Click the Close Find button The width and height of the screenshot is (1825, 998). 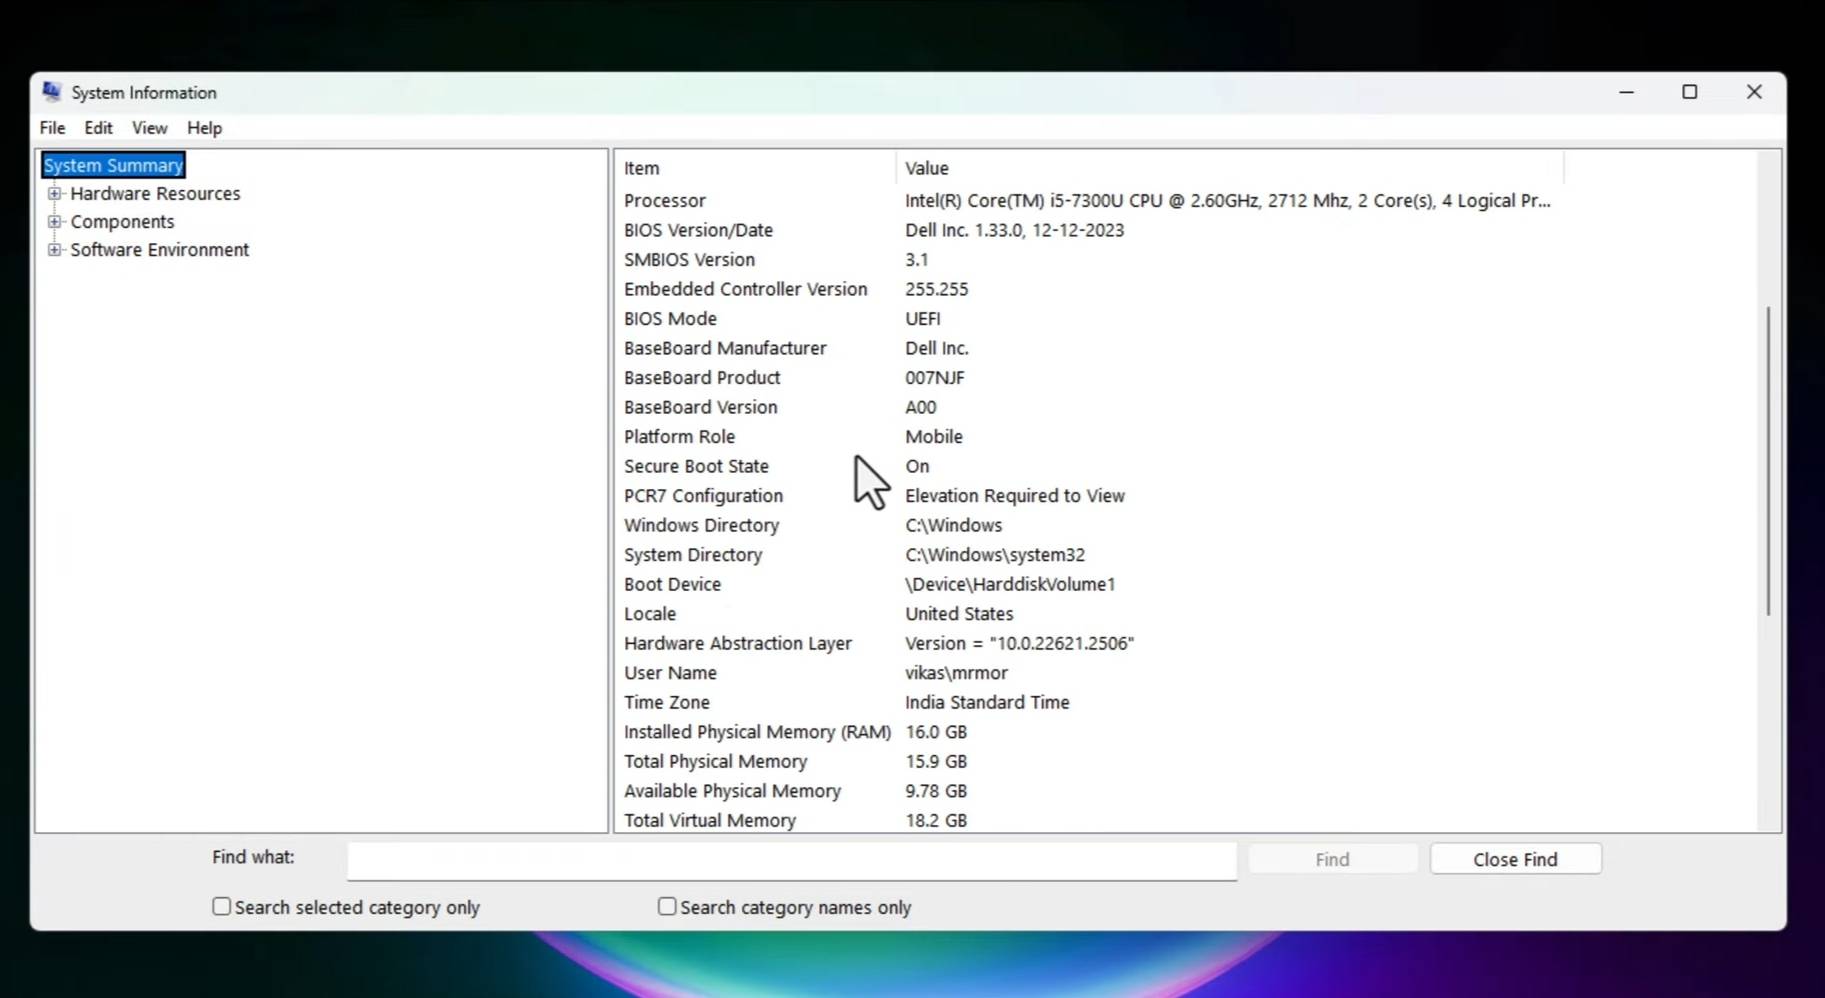(x=1515, y=860)
